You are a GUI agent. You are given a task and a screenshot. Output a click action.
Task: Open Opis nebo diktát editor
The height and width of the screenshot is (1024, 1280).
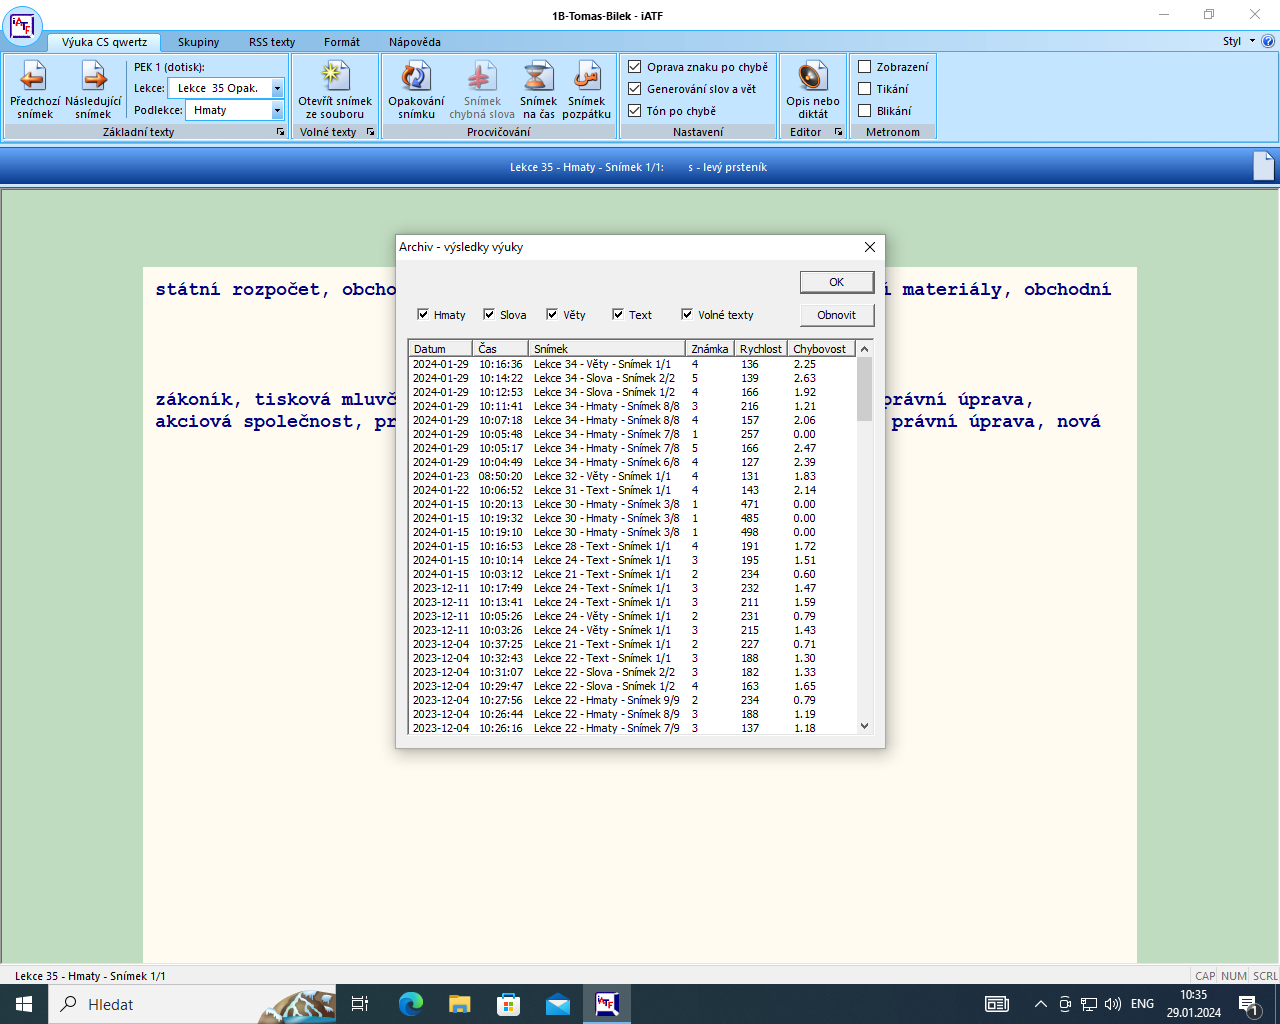point(812,78)
